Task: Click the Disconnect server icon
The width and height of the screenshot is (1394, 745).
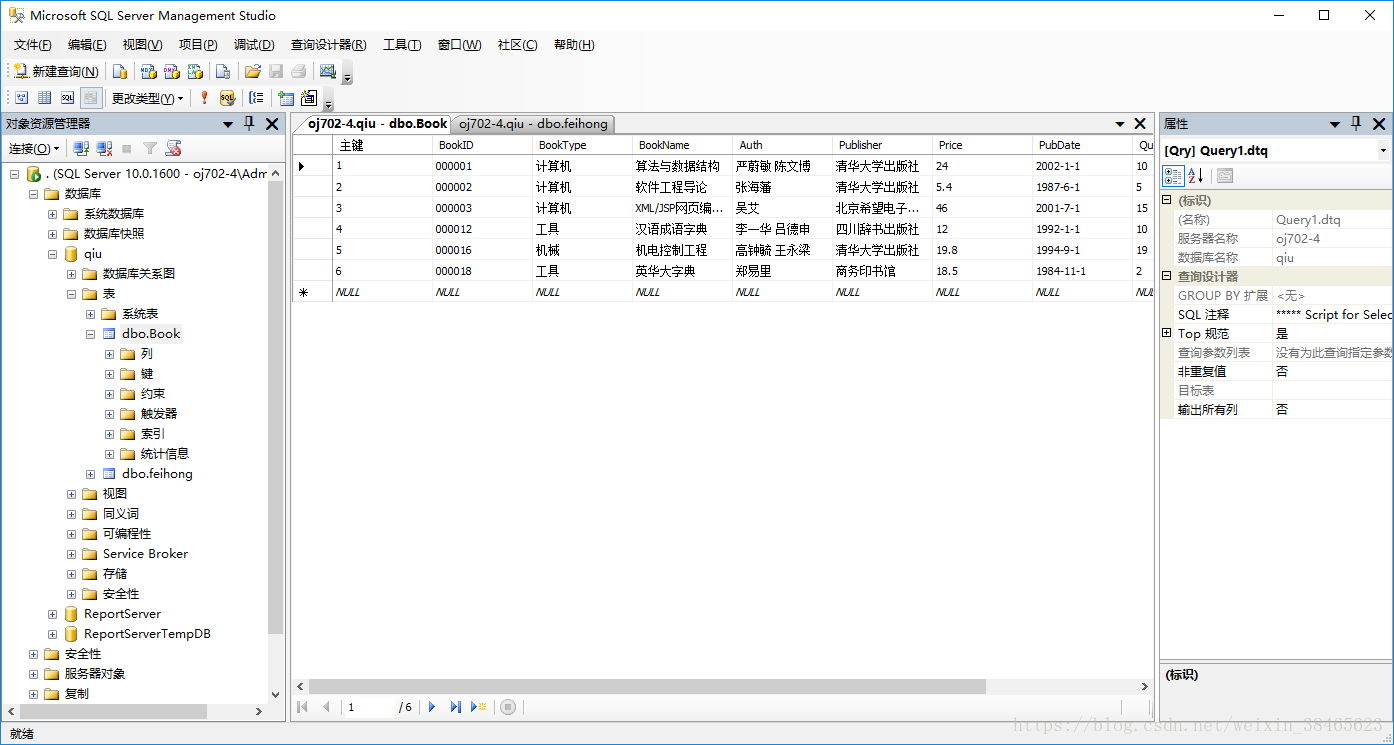Action: click(104, 148)
